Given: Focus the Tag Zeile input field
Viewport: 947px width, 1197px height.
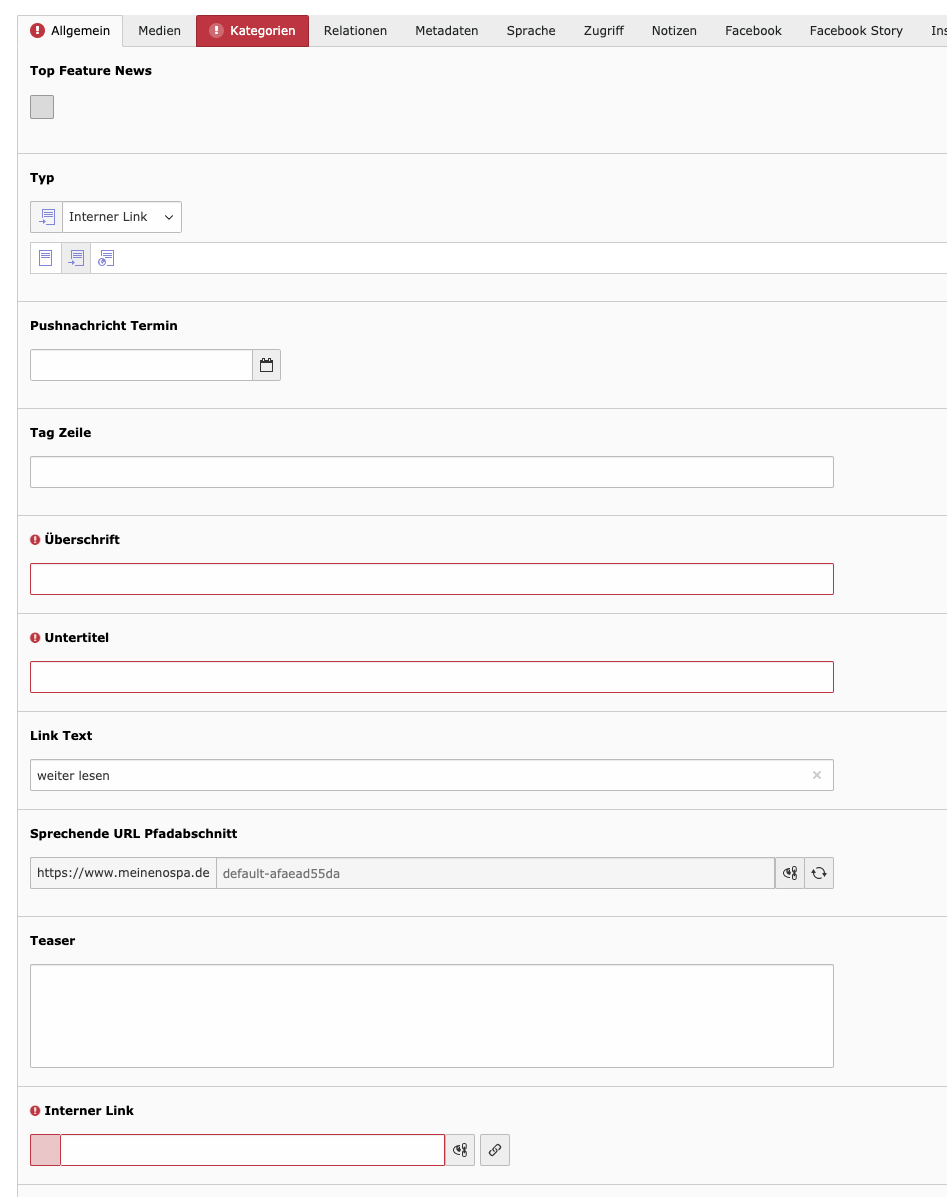Looking at the screenshot, I should [431, 472].
